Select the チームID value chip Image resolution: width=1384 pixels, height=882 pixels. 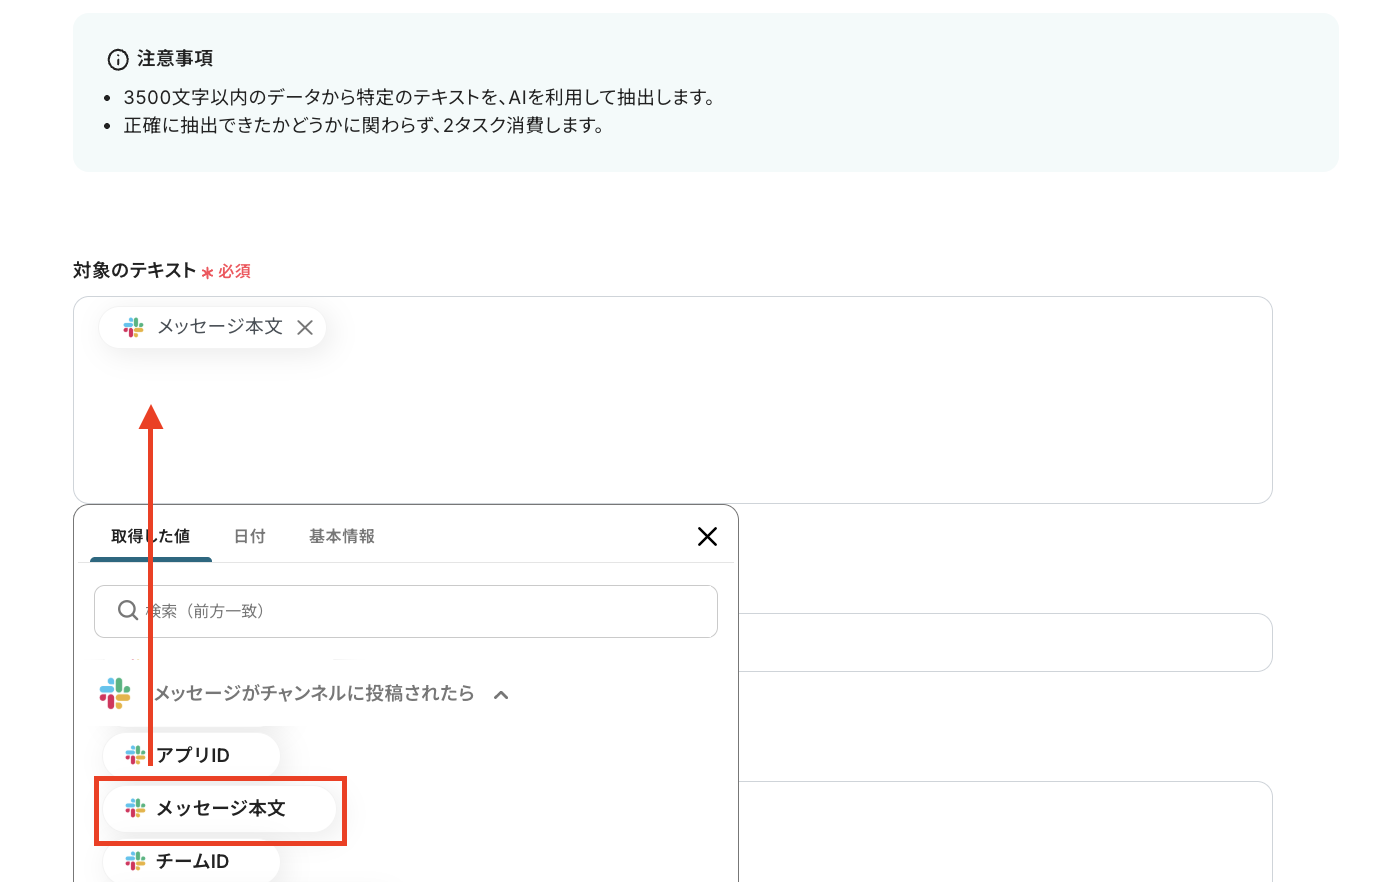tap(191, 861)
